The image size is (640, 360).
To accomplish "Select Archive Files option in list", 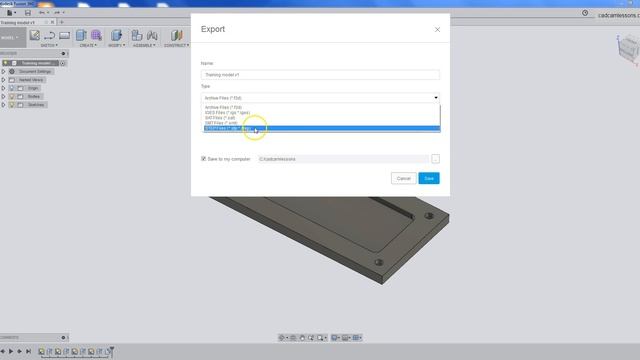I will tap(322, 107).
